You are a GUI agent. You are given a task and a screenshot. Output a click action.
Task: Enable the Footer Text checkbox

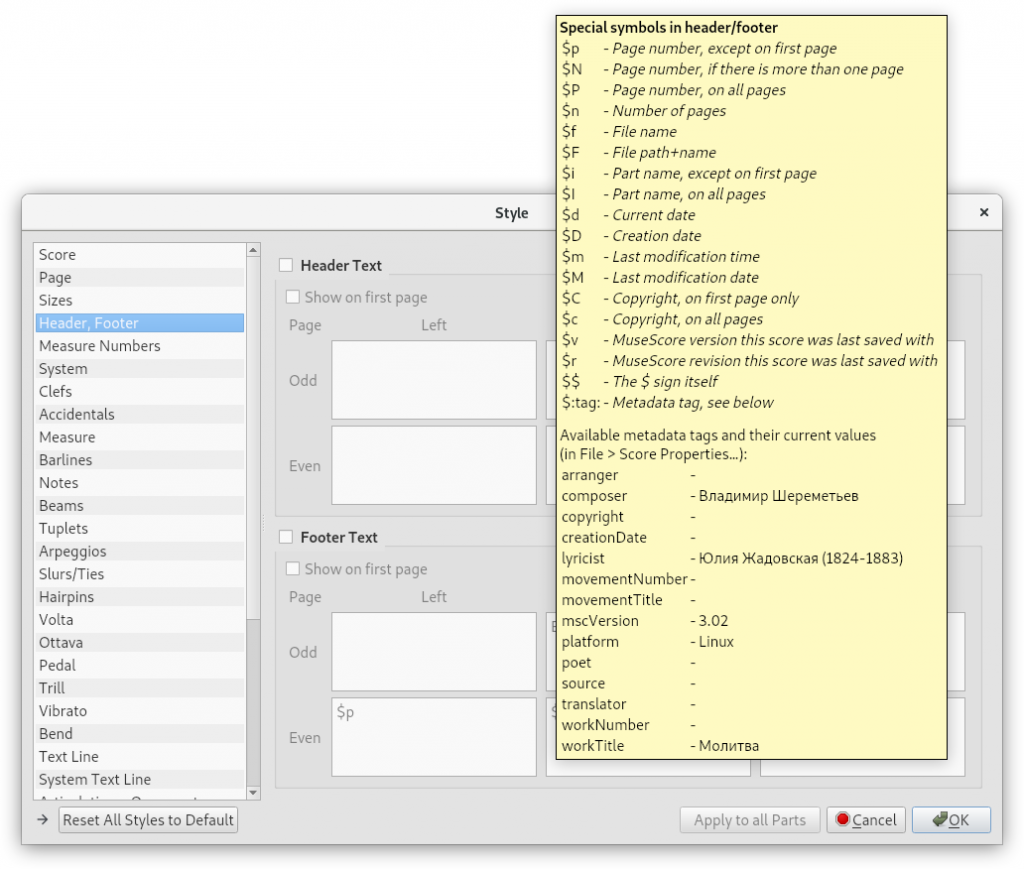[x=286, y=538]
